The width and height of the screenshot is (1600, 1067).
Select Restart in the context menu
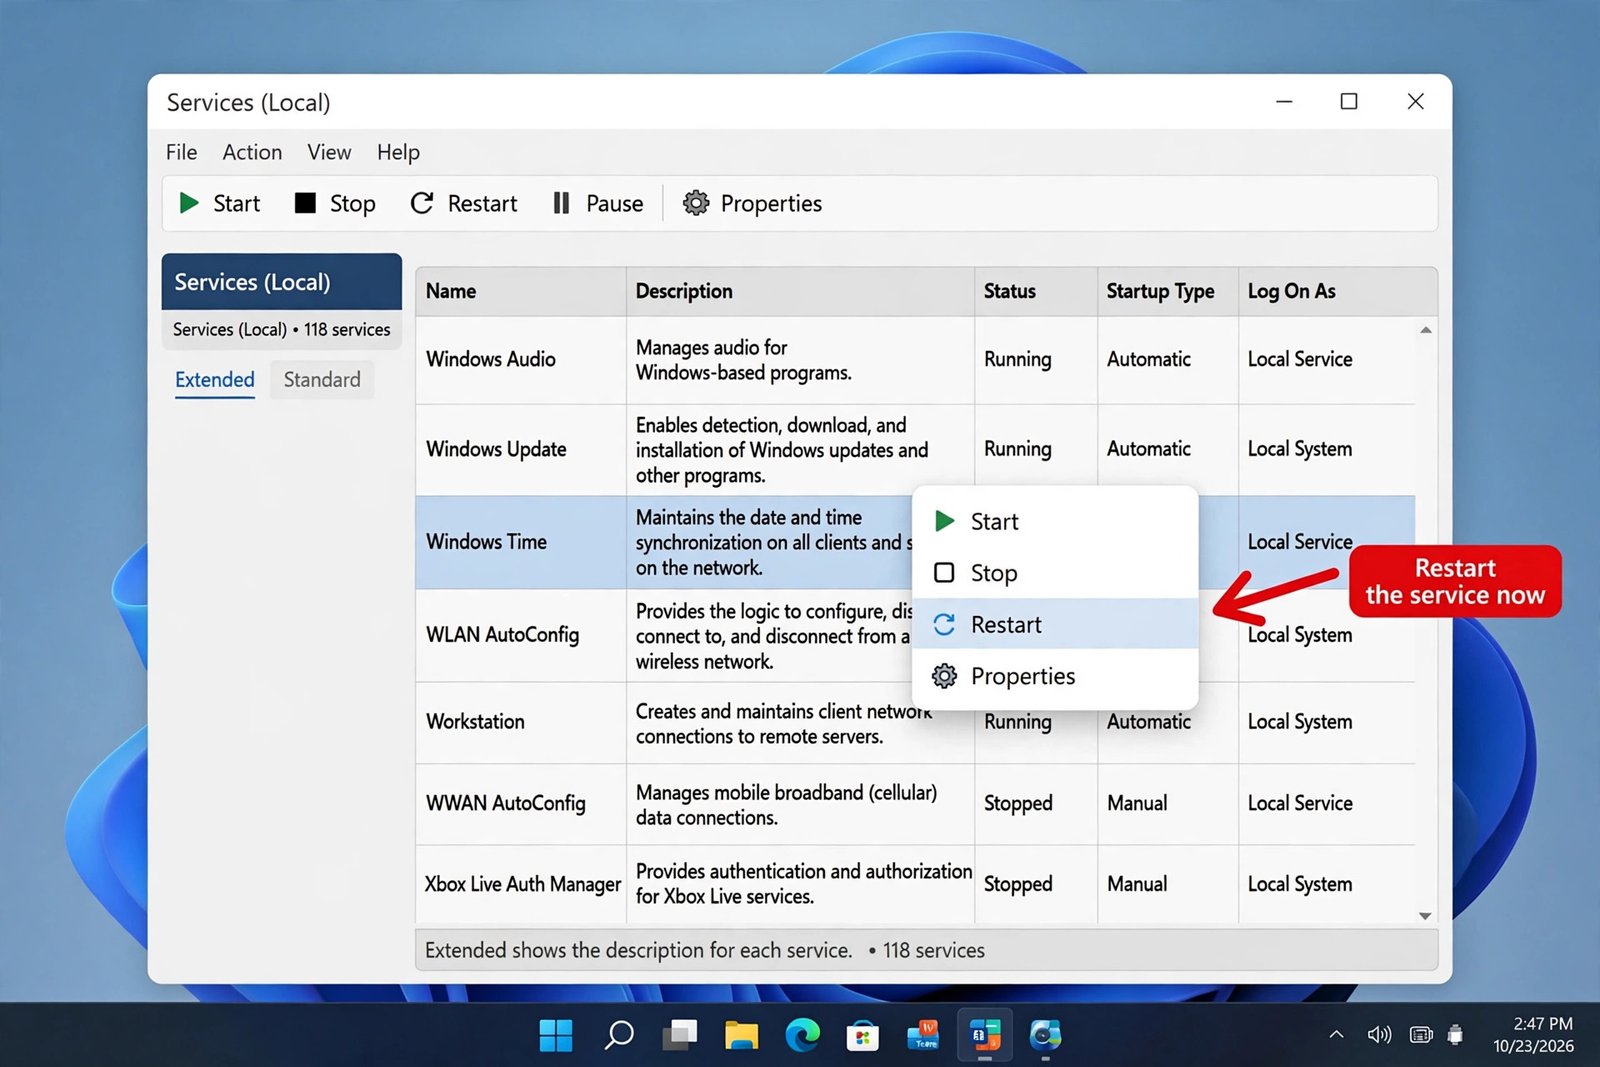1055,624
